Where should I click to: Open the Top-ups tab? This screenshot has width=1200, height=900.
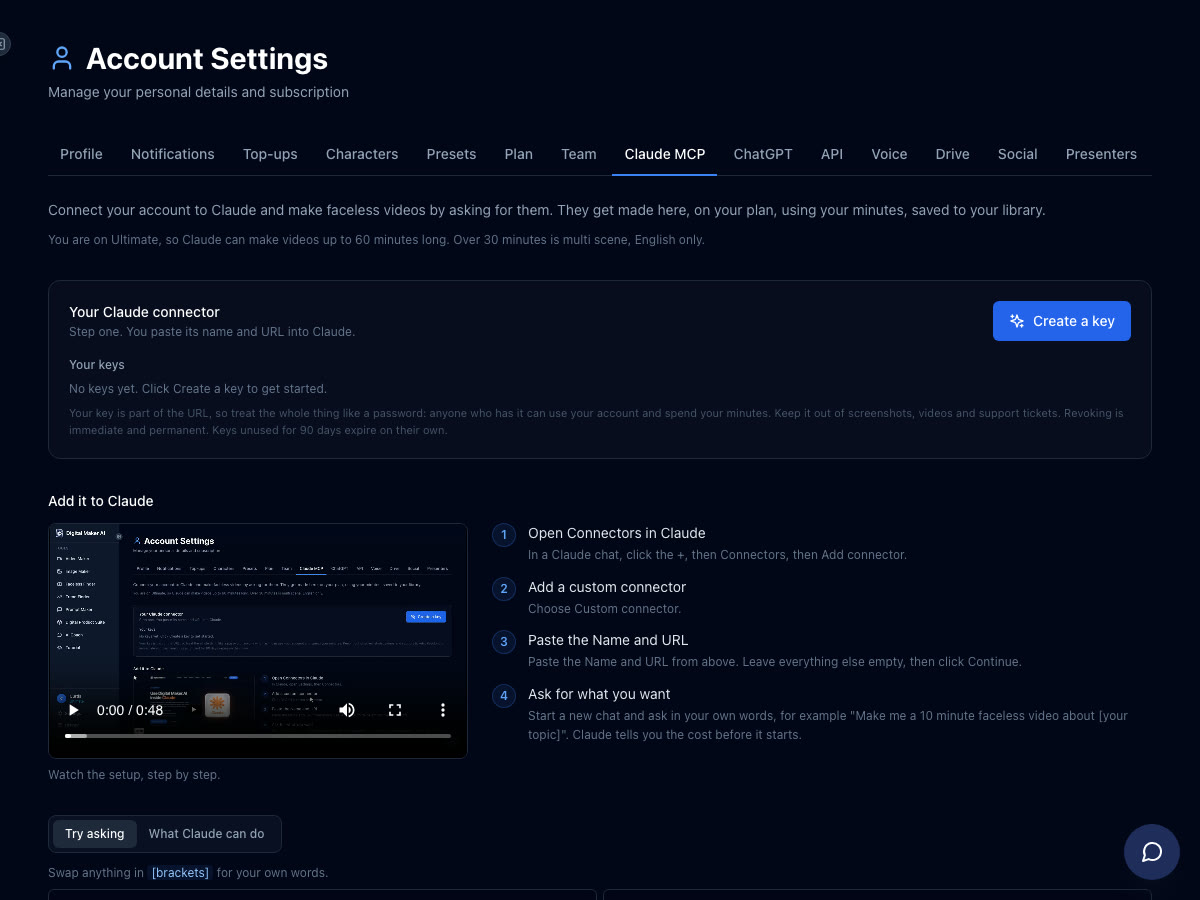pos(270,154)
